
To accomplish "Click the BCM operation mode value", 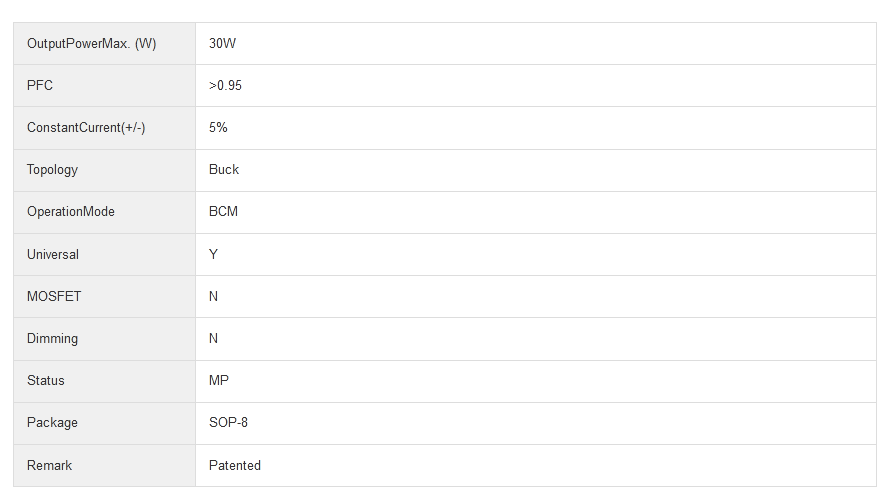I will [223, 212].
